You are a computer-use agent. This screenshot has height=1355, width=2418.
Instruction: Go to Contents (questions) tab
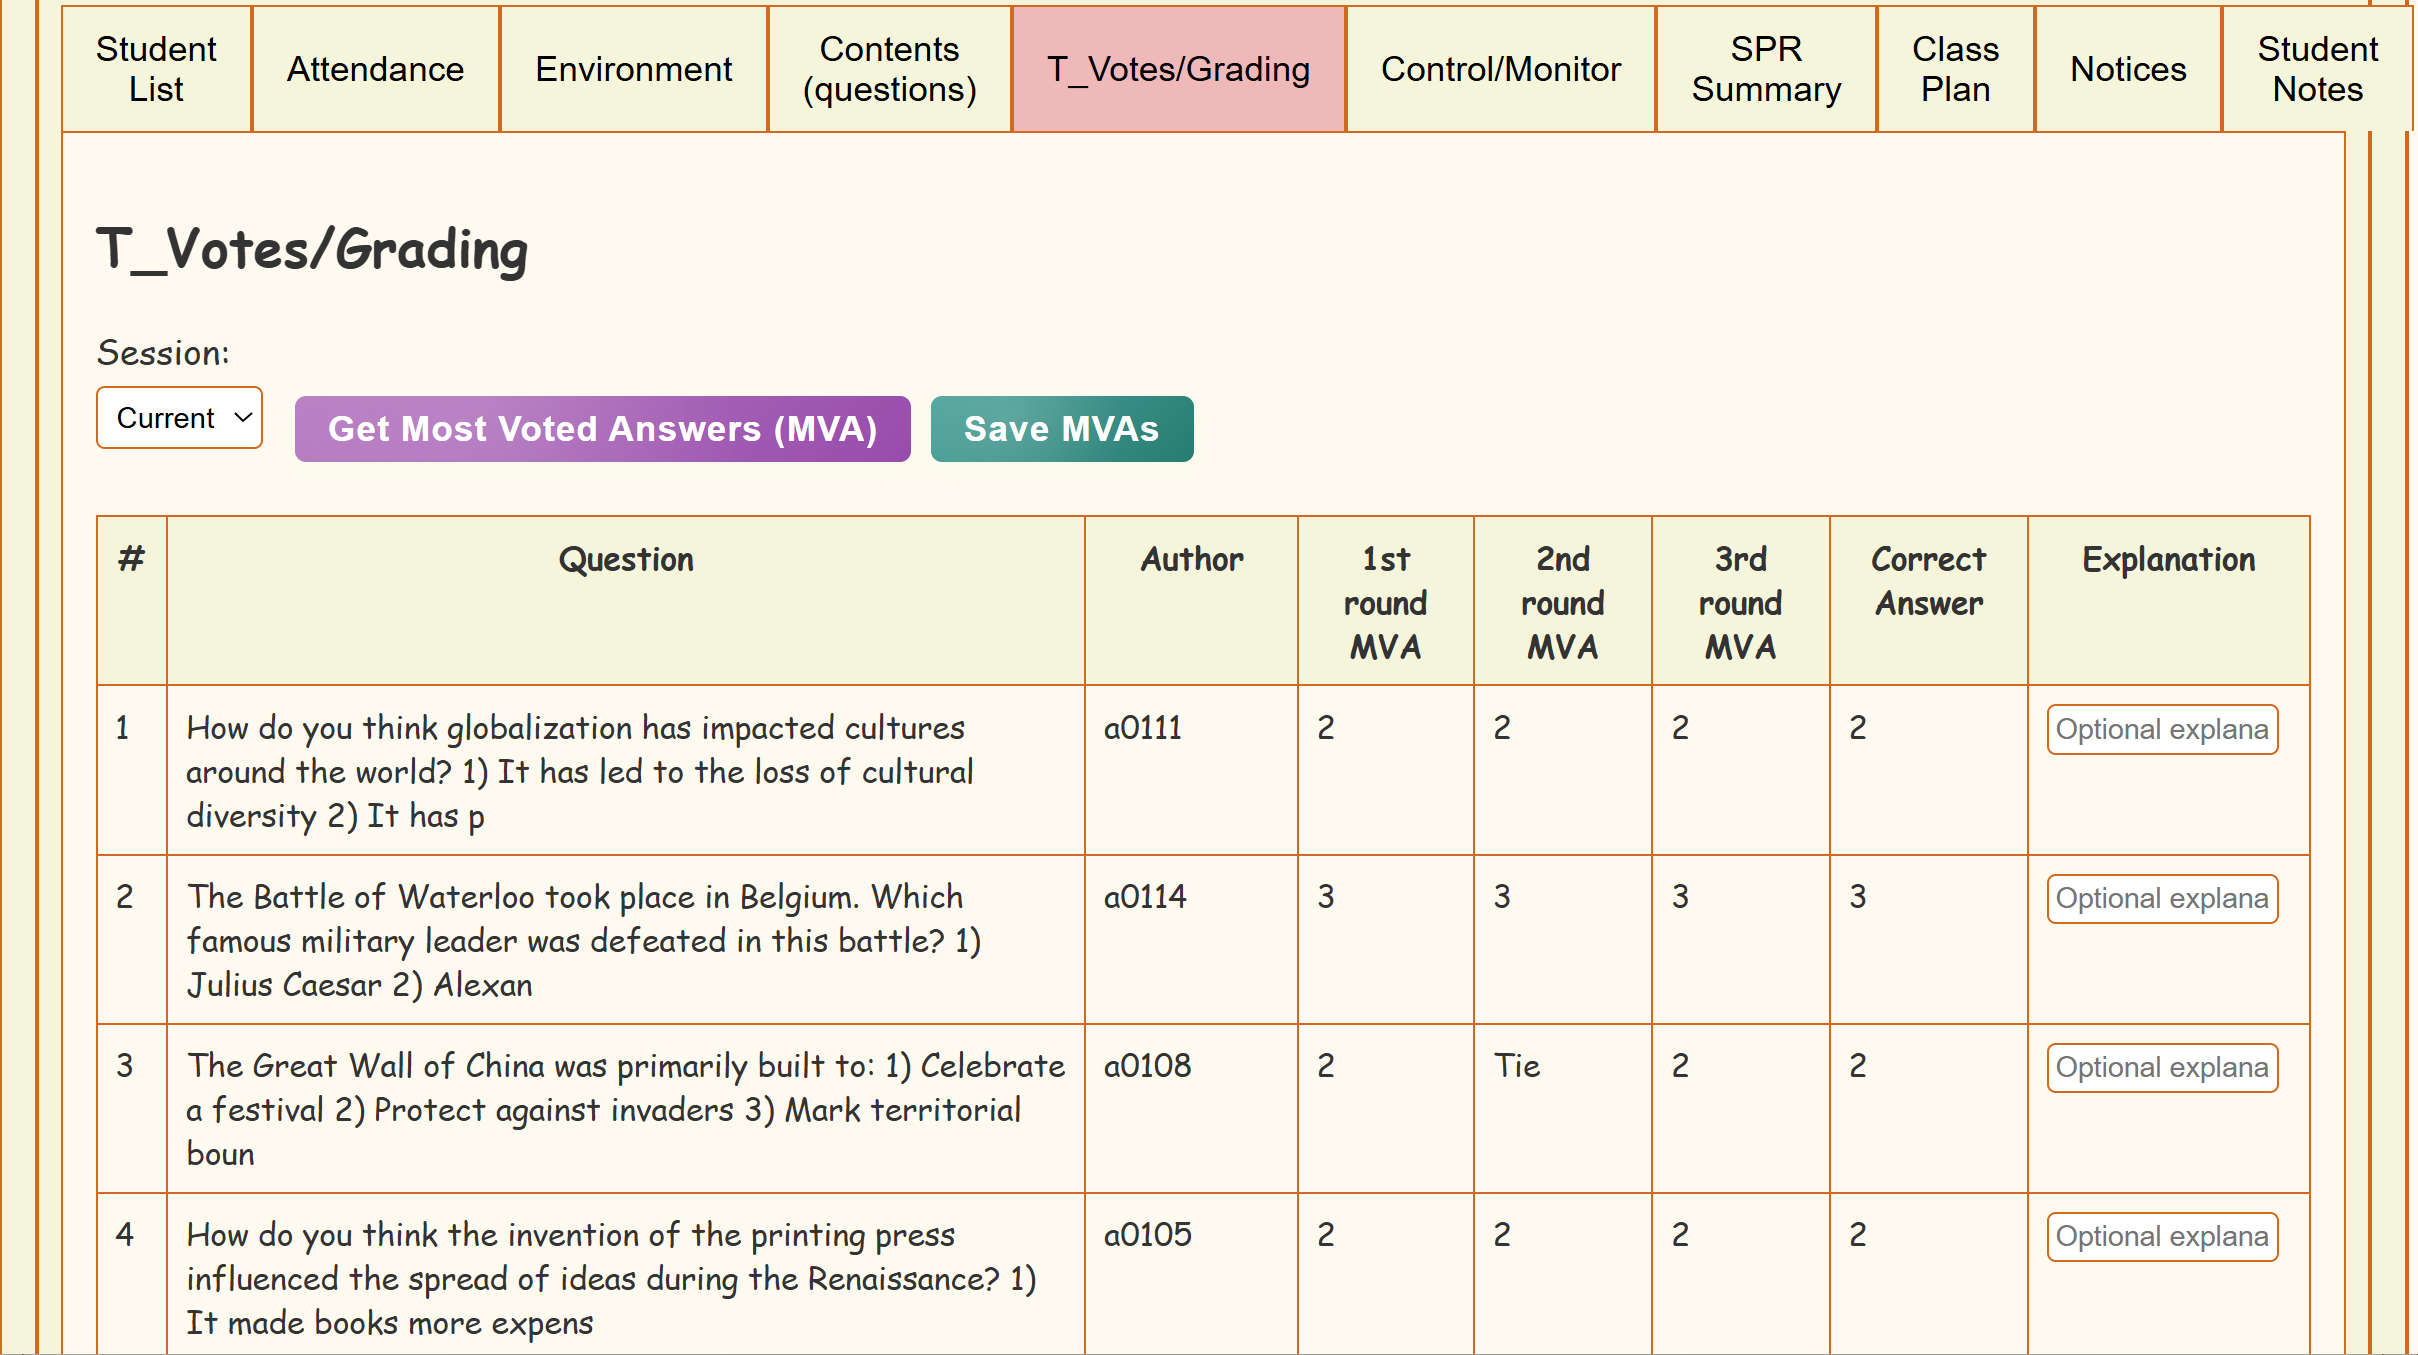(889, 69)
